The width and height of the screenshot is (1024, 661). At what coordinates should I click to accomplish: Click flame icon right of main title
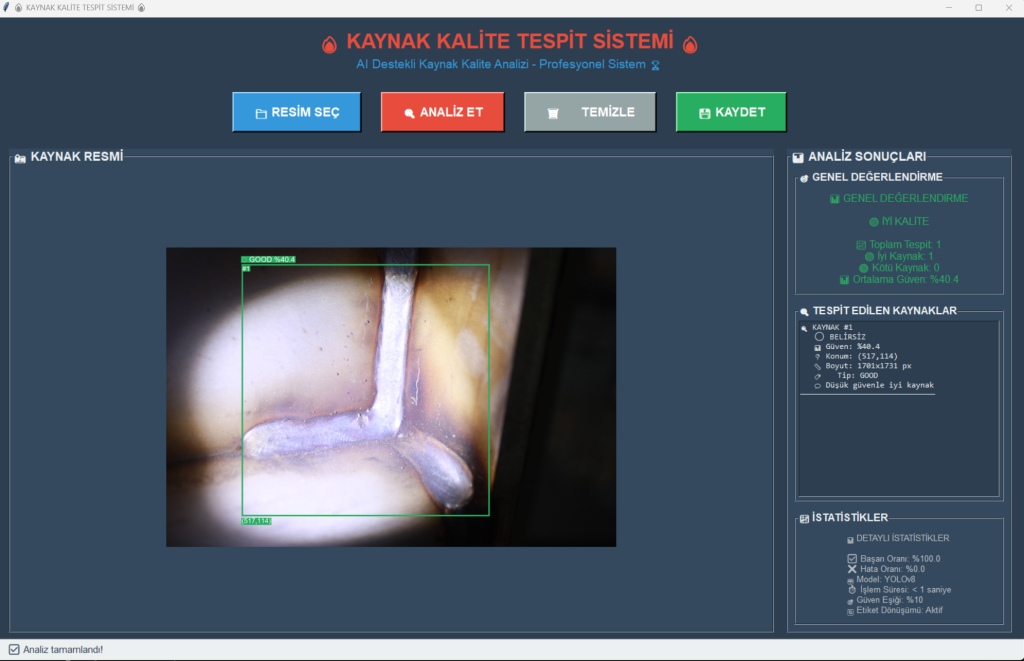coord(690,44)
